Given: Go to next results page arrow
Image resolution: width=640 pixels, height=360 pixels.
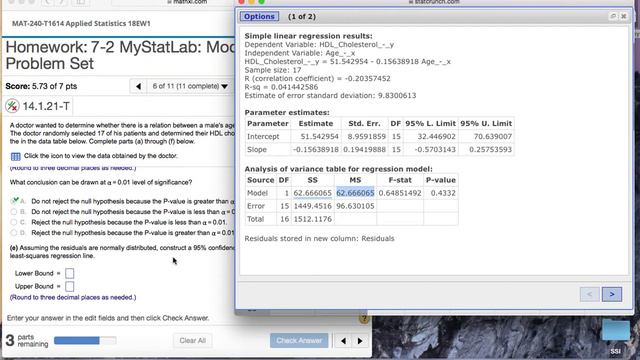Looking at the screenshot, I should pyautogui.click(x=611, y=294).
